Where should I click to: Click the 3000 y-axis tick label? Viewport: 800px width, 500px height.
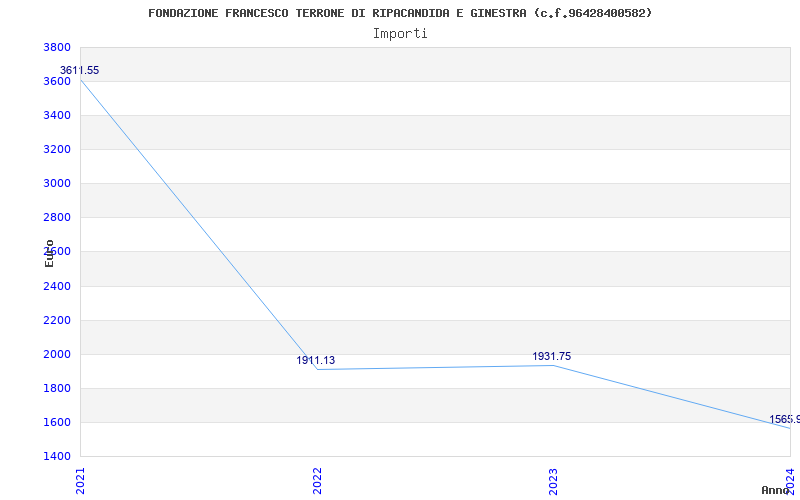click(x=57, y=184)
